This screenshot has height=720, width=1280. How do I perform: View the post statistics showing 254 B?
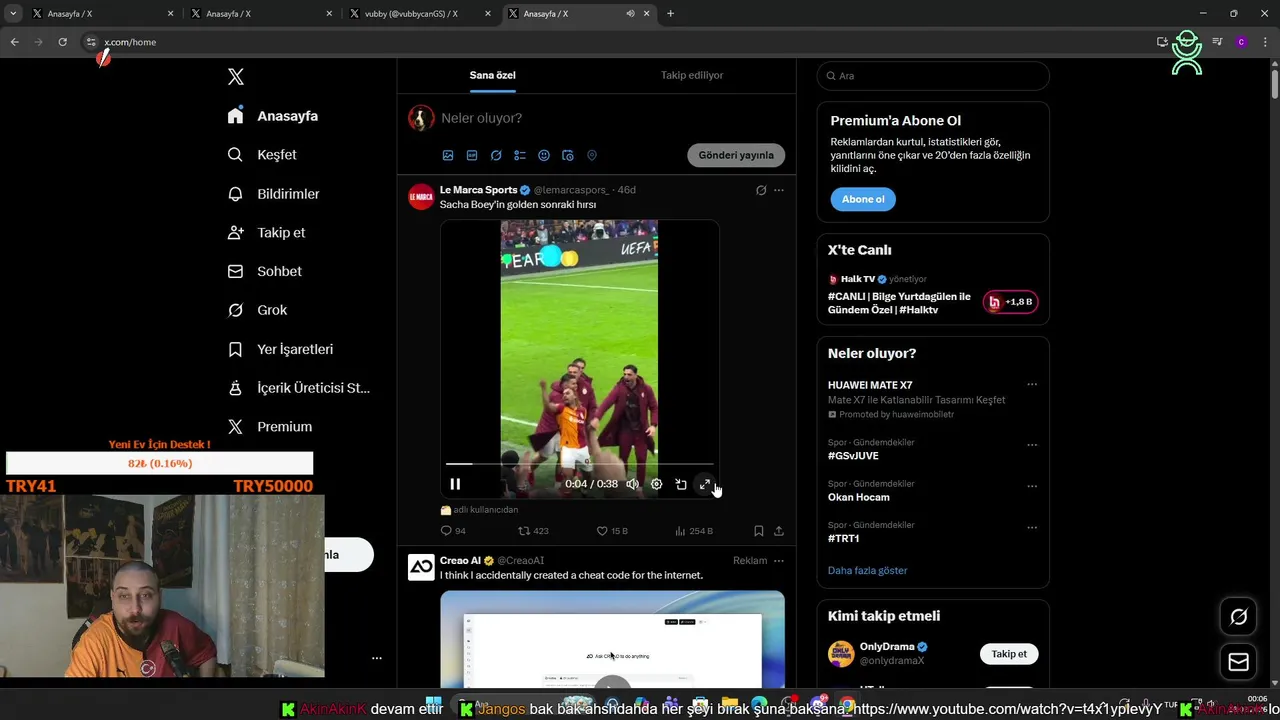(694, 531)
